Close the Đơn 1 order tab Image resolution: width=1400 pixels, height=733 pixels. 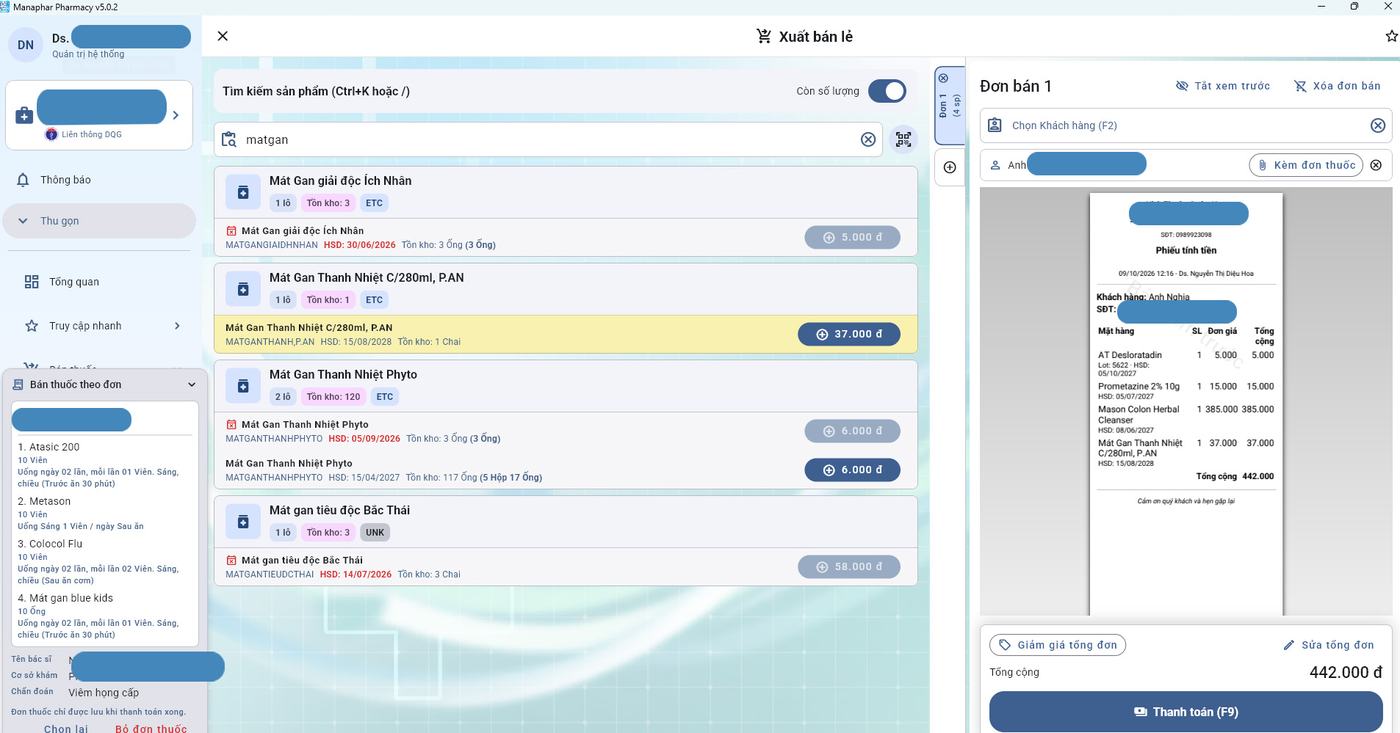pyautogui.click(x=943, y=78)
